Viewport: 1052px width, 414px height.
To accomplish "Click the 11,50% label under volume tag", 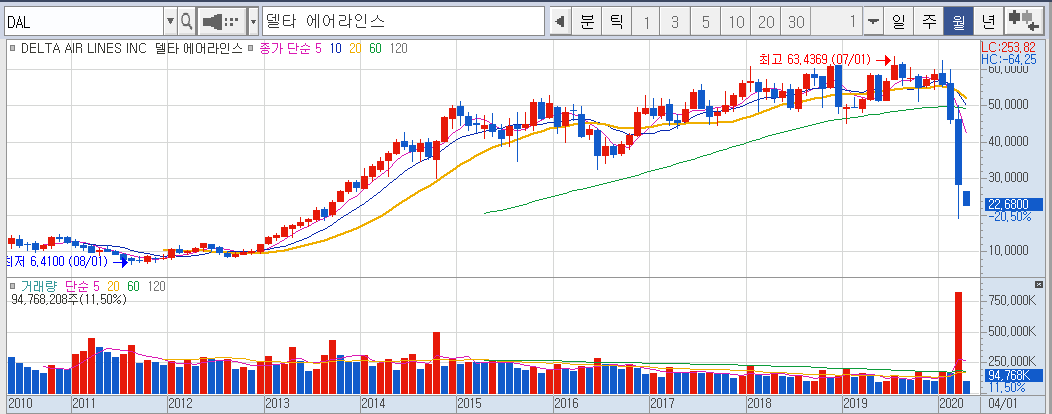I will coord(1007,388).
